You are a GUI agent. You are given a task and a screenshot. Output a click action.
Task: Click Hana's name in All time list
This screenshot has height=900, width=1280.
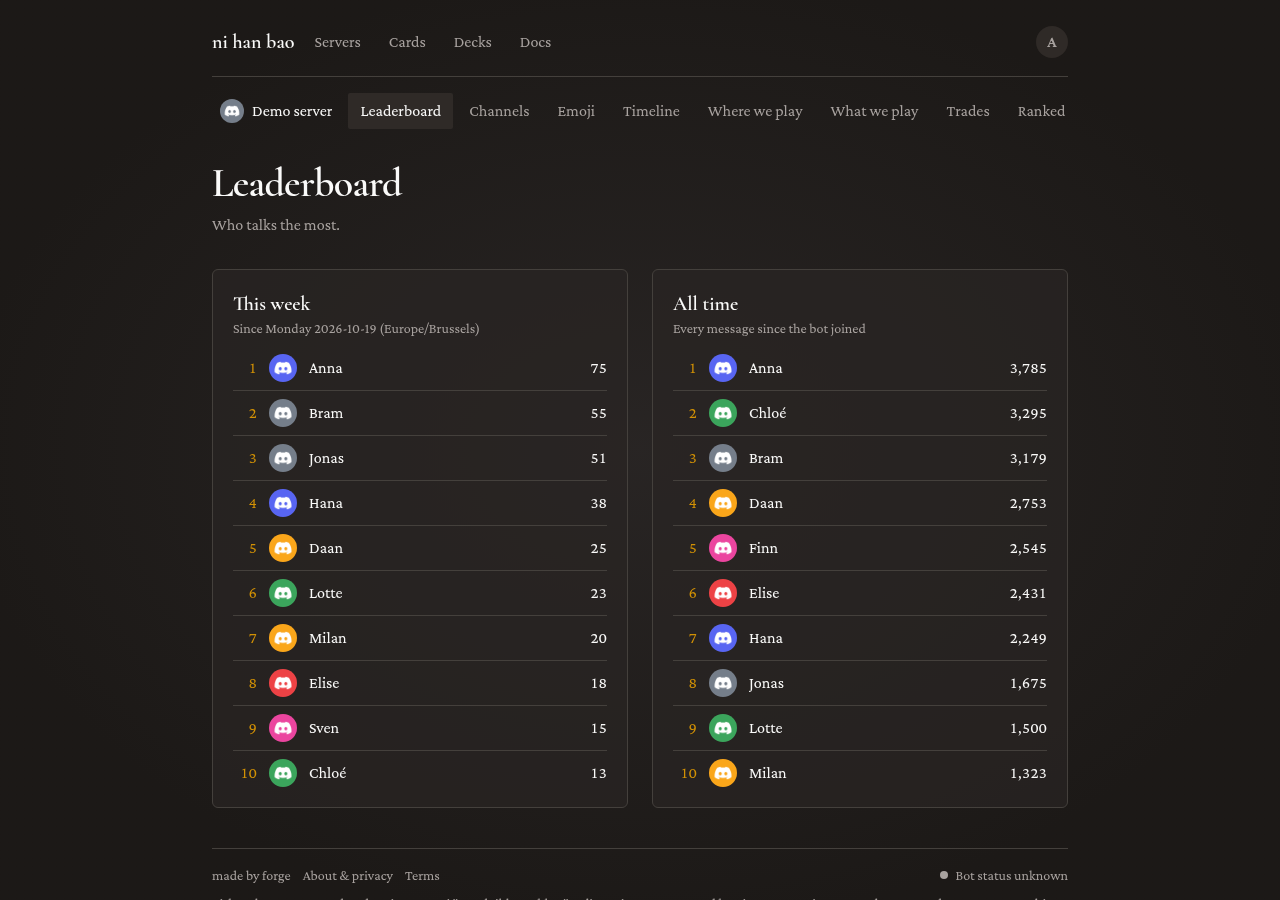tap(766, 638)
